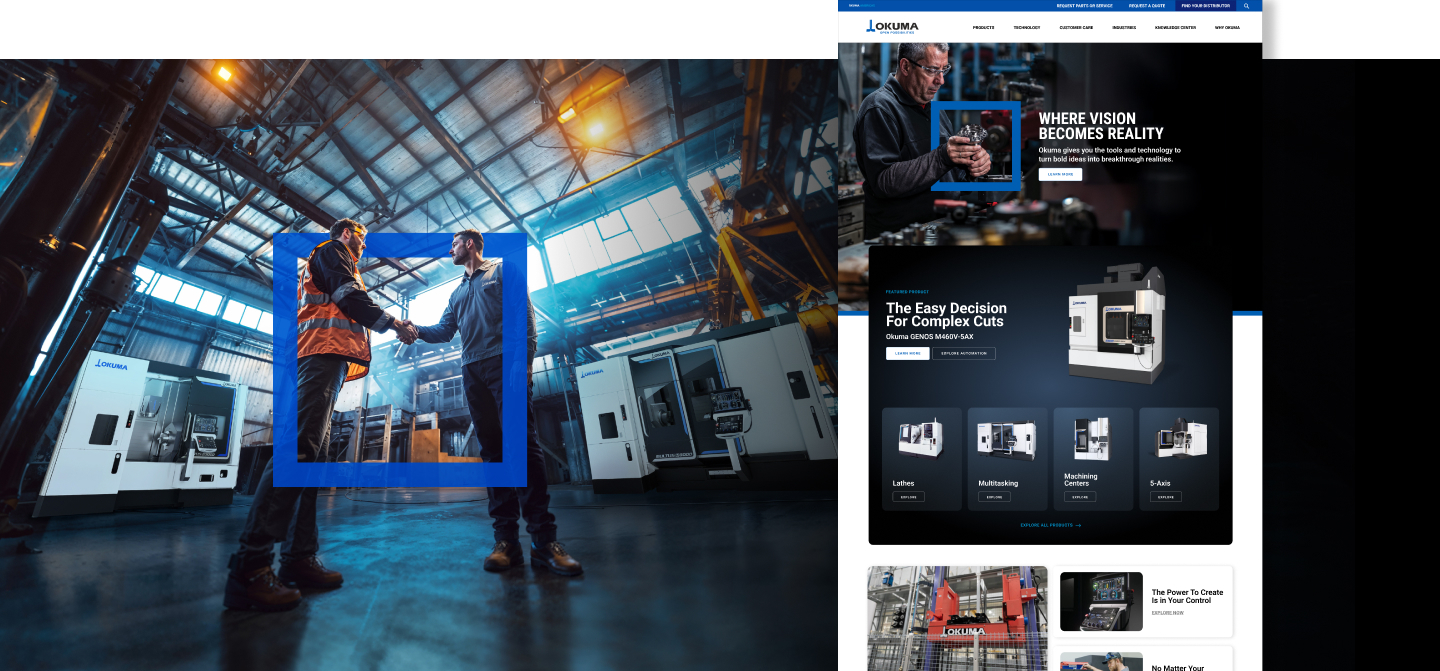Click the 5-Axis machine image
Image resolution: width=1440 pixels, height=671 pixels.
point(1181,438)
